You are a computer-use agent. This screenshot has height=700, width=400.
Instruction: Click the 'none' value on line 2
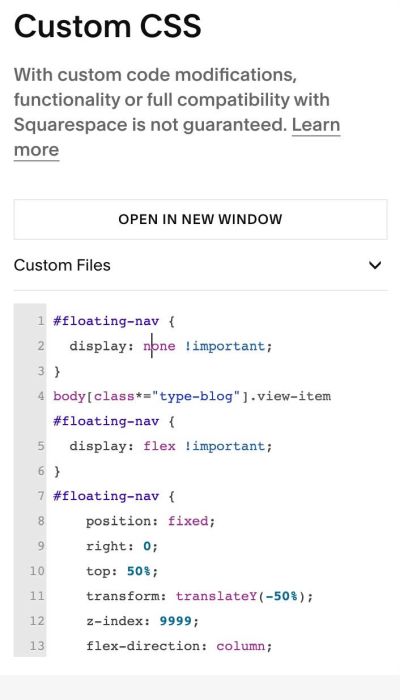(x=159, y=346)
